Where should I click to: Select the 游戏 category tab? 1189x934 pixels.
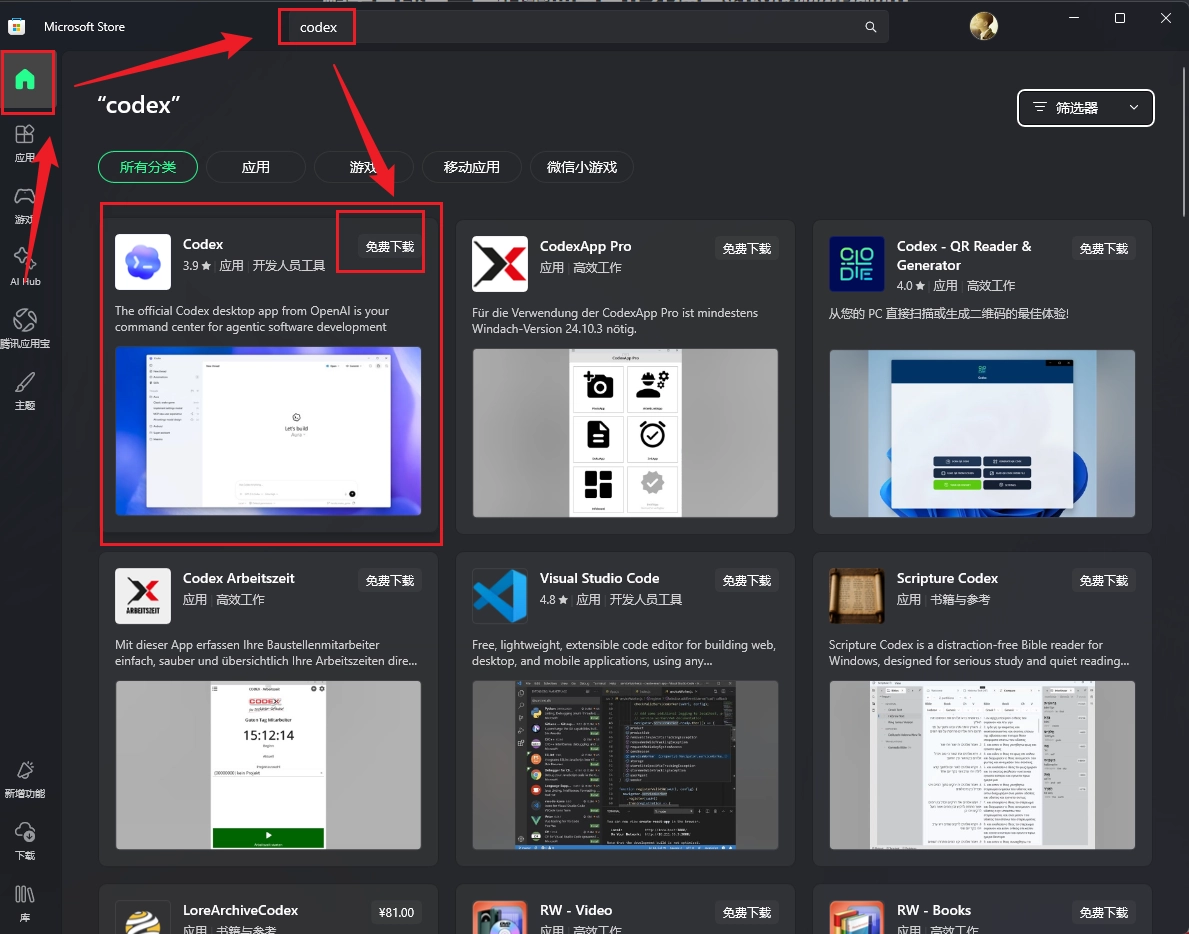coord(363,167)
